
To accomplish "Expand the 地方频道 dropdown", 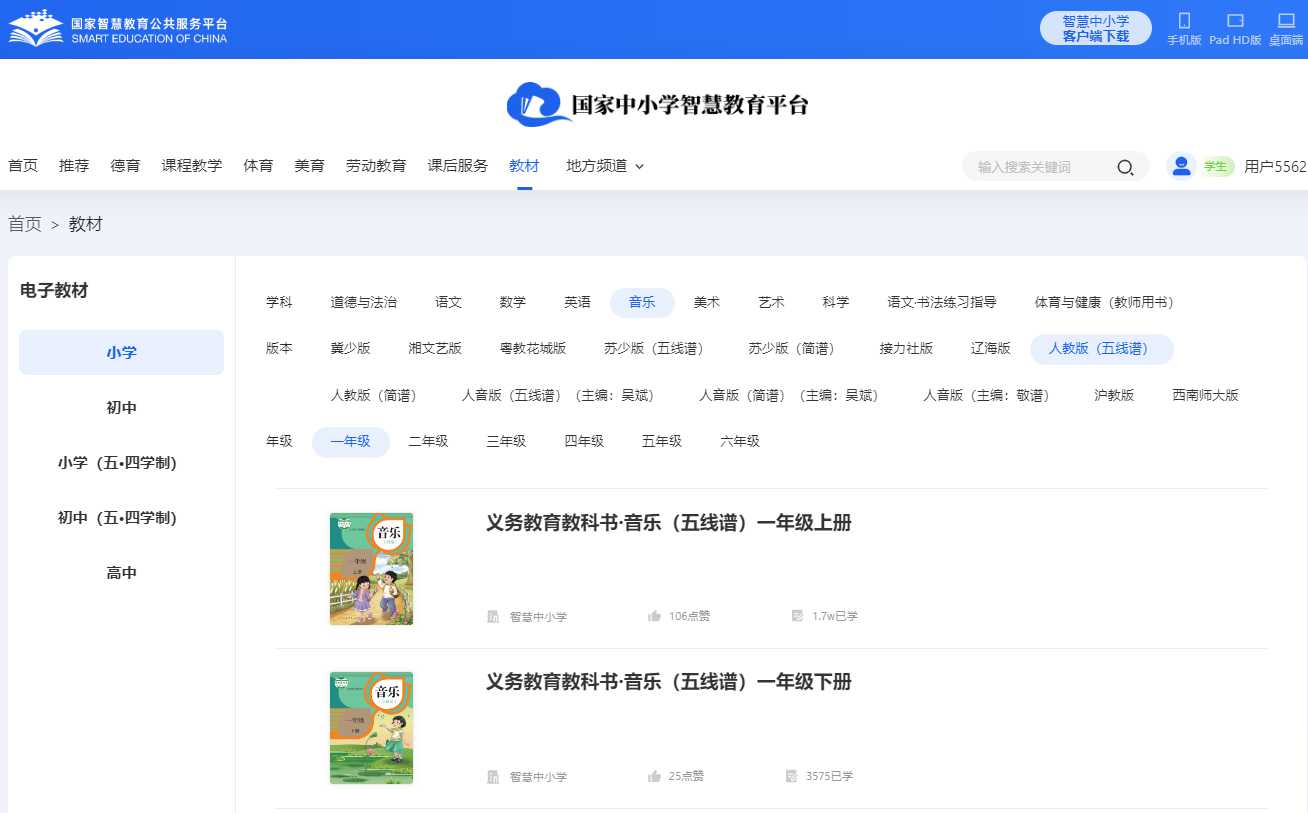I will coord(605,166).
